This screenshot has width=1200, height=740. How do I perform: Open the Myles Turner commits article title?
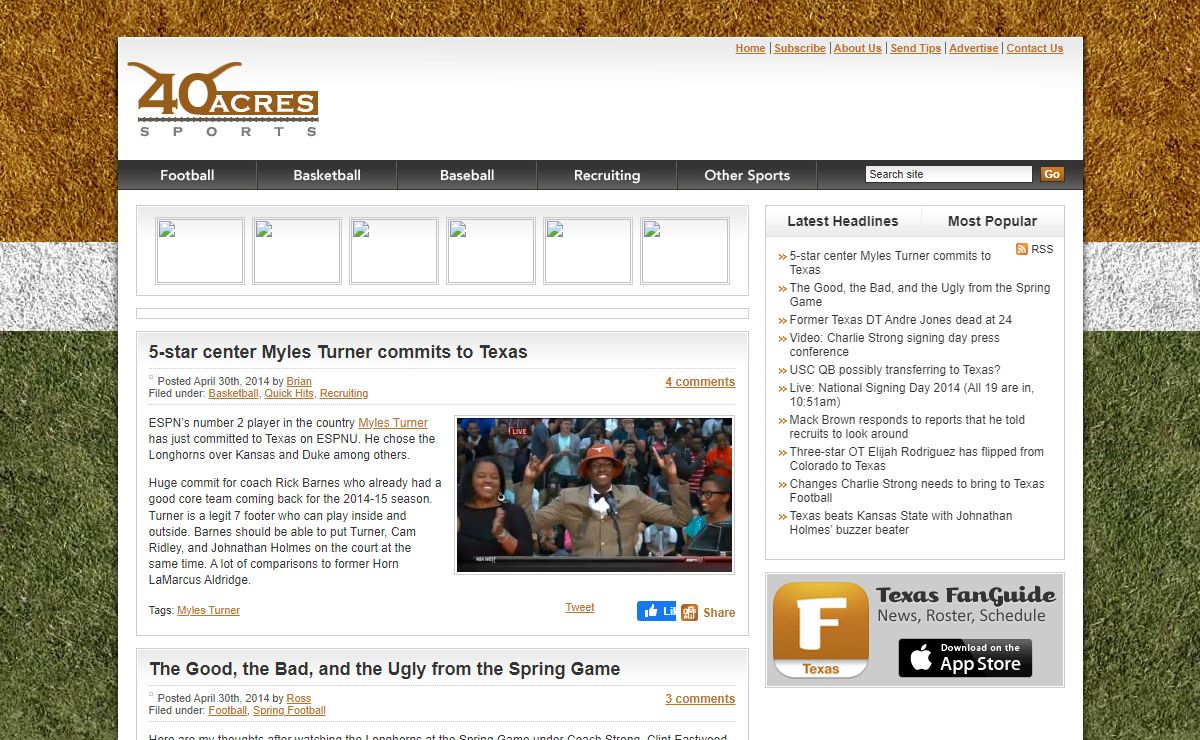338,352
